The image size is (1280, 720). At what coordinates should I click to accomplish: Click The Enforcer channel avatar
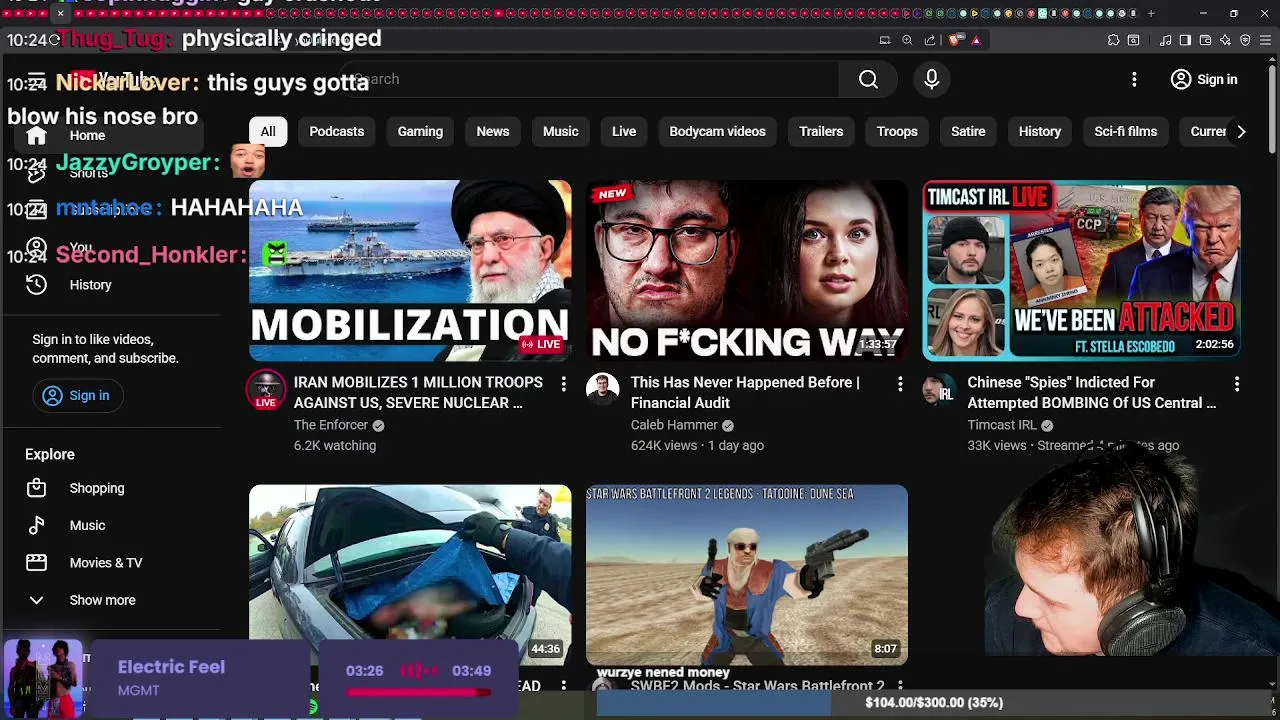(x=266, y=390)
